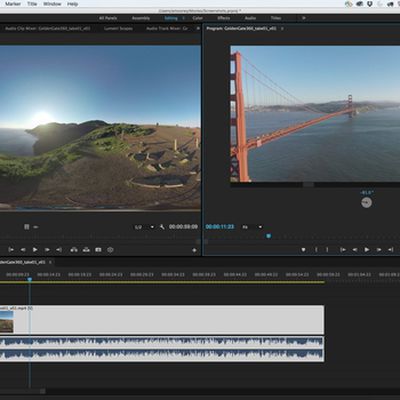Click the VR horizontal scroll bar under Program view

pos(308,185)
